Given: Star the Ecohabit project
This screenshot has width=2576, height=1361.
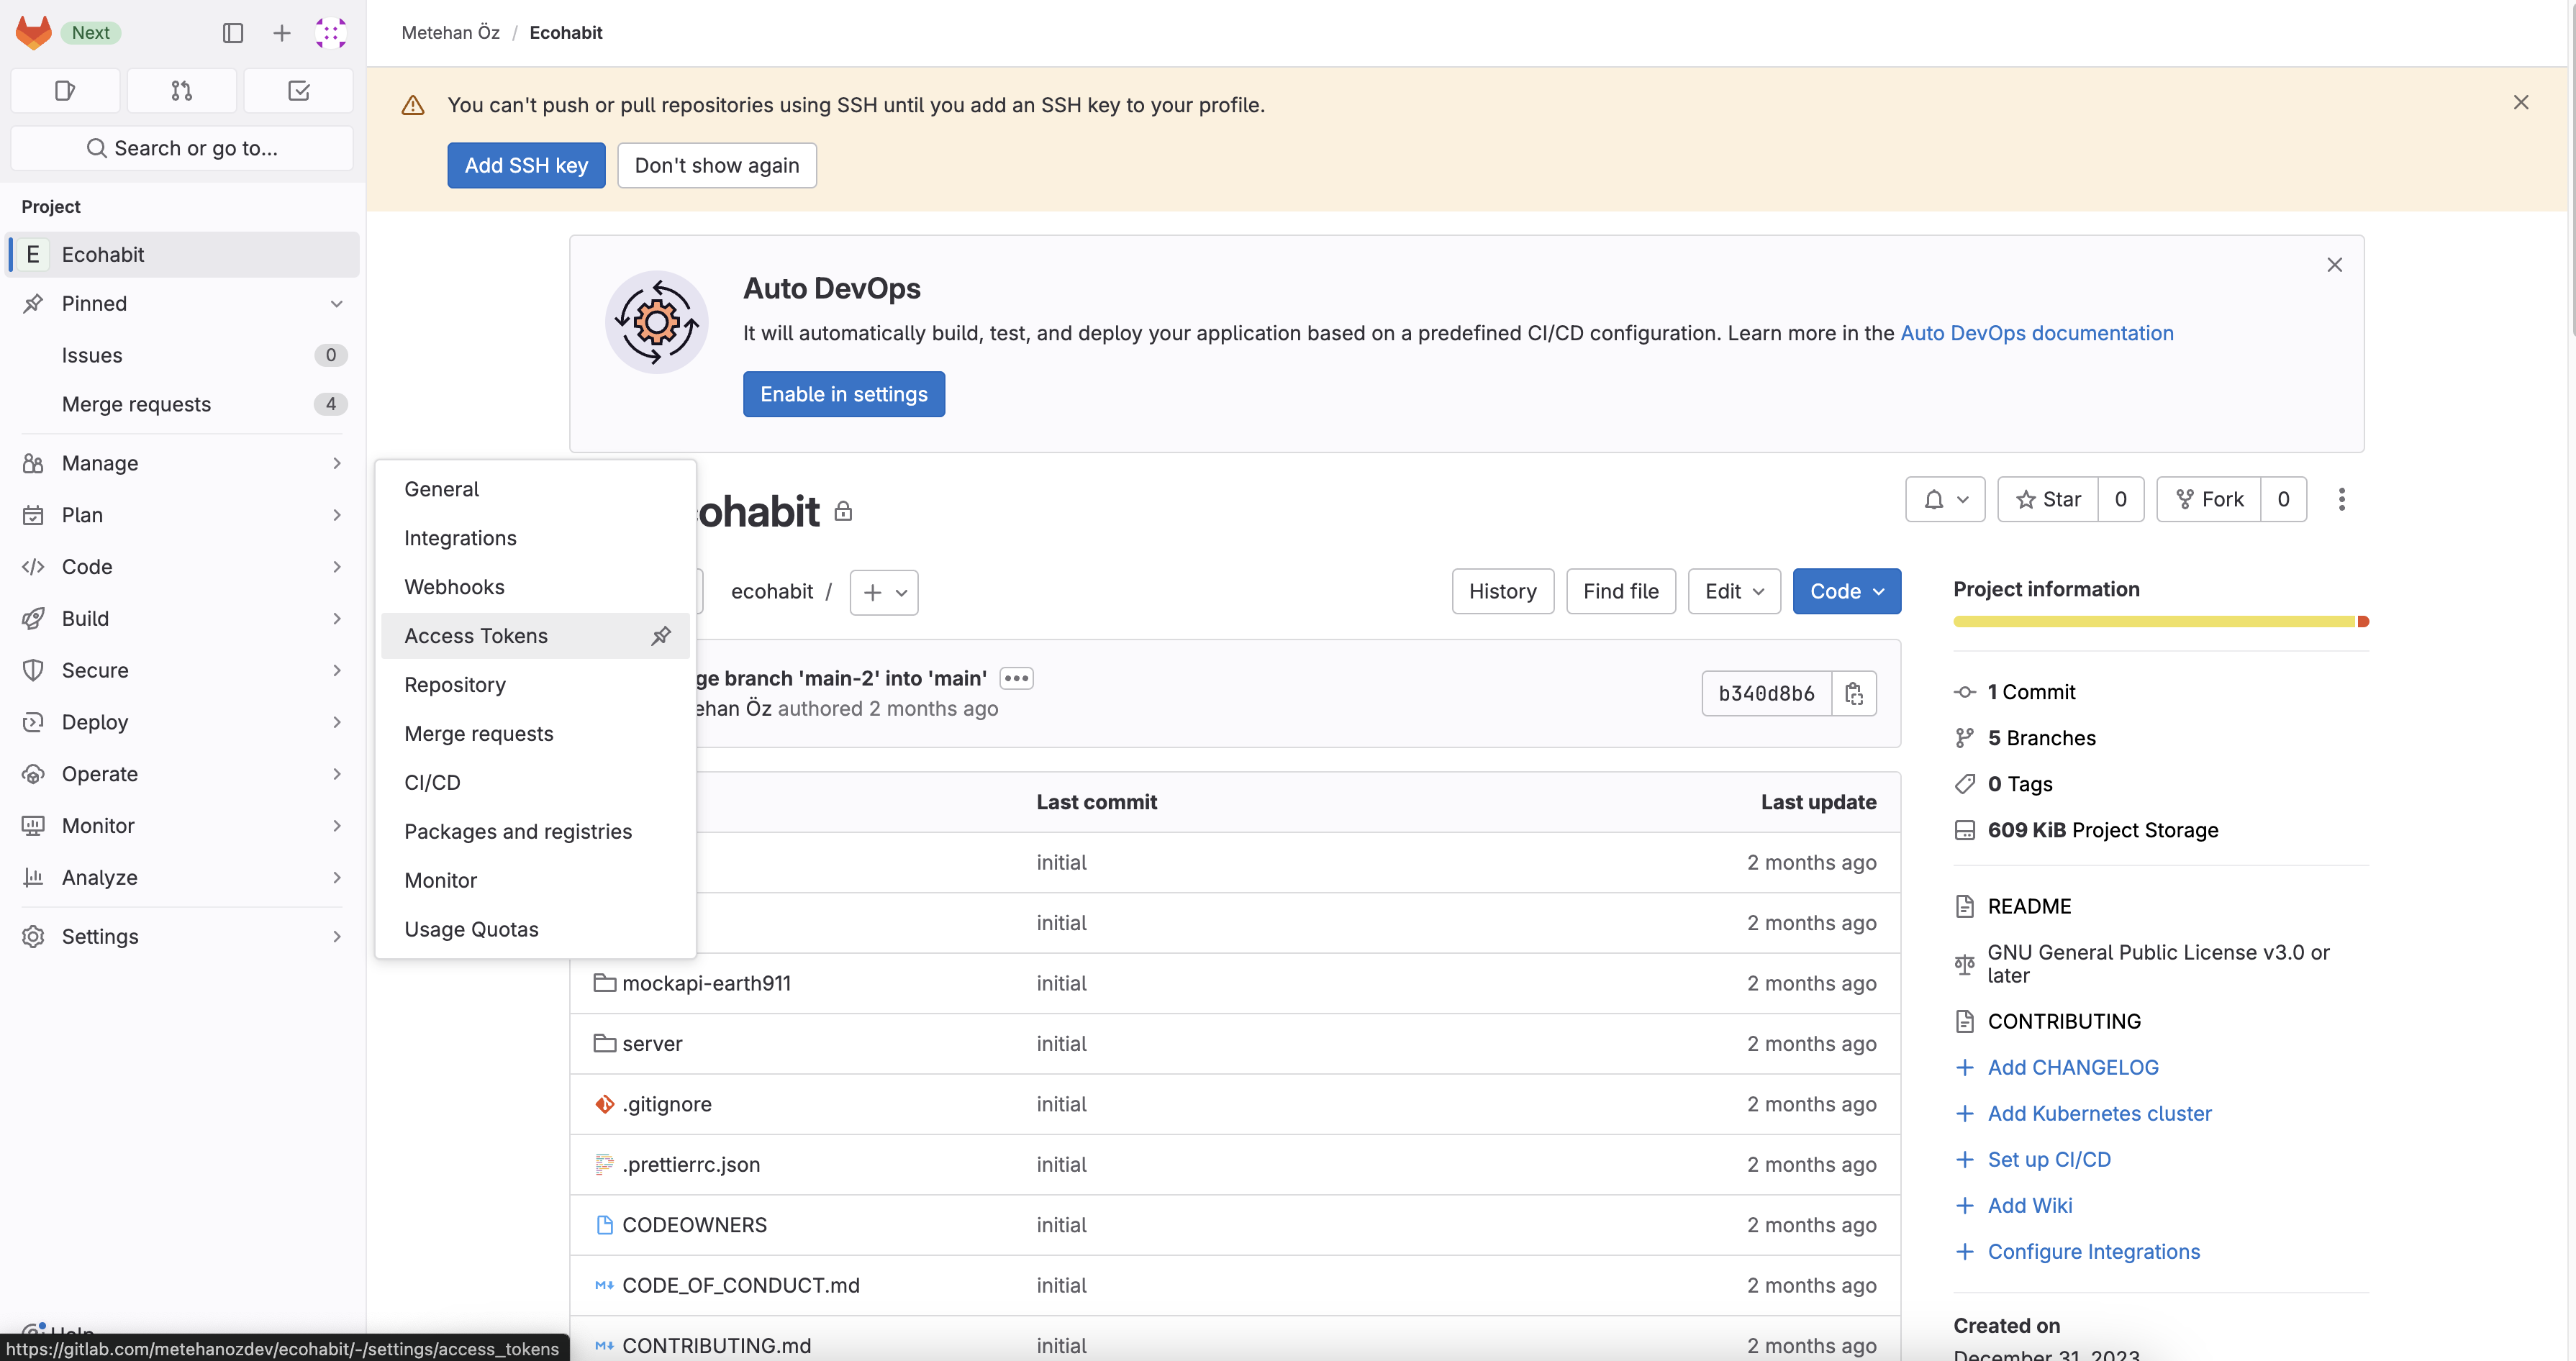Looking at the screenshot, I should tap(2048, 499).
